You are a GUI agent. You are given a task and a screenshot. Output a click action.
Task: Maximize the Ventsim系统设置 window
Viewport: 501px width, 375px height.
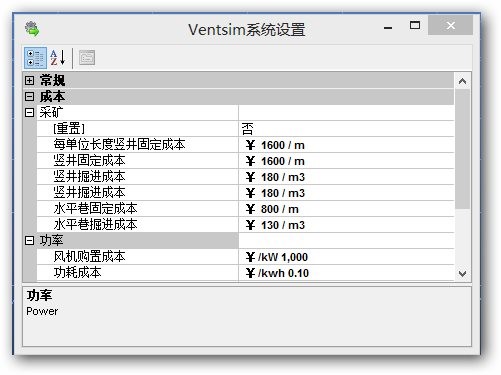(x=415, y=26)
